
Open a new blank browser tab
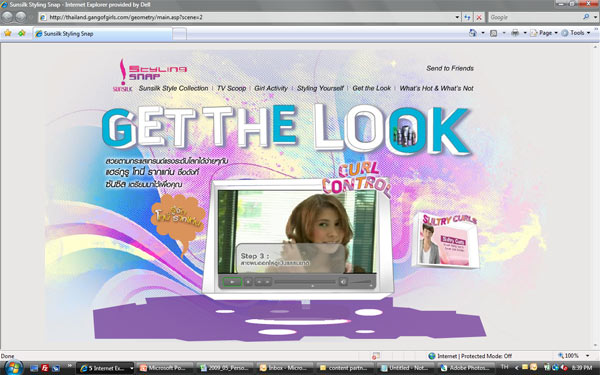click(x=179, y=34)
